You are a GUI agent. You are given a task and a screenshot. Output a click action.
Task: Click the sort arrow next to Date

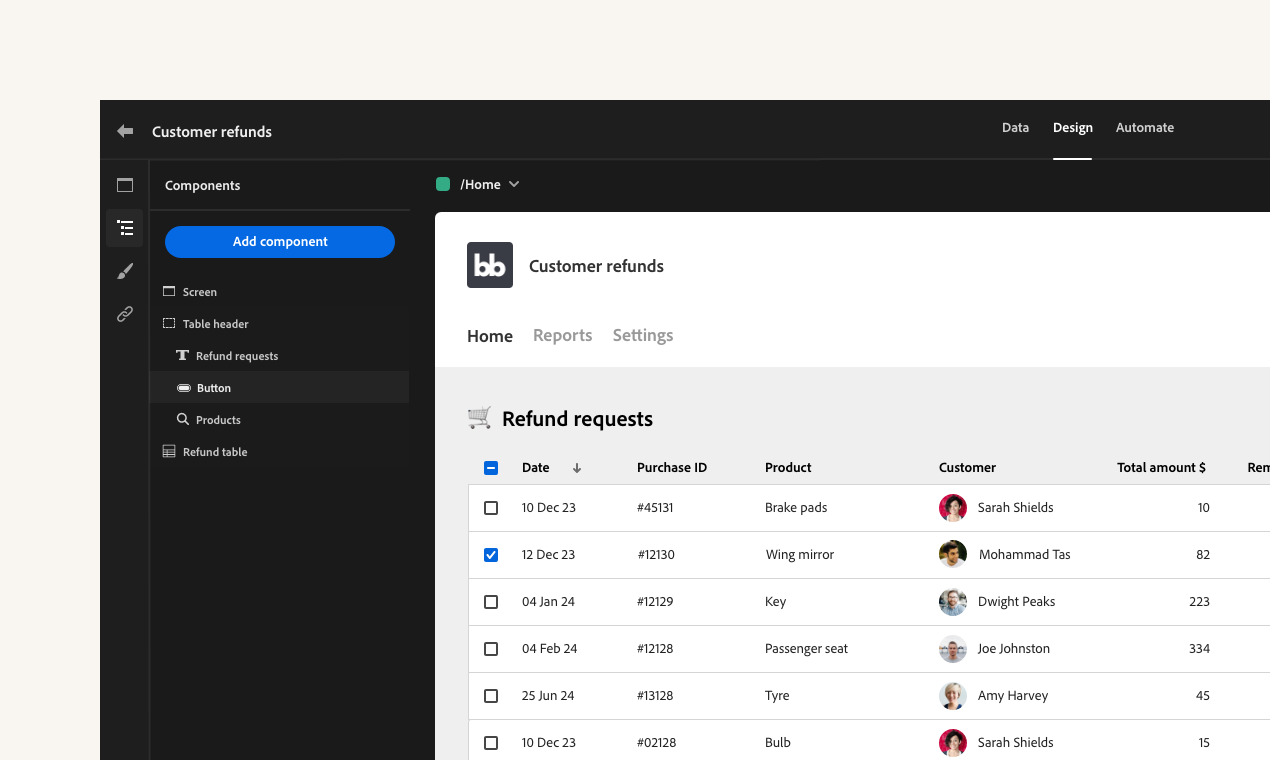[577, 468]
